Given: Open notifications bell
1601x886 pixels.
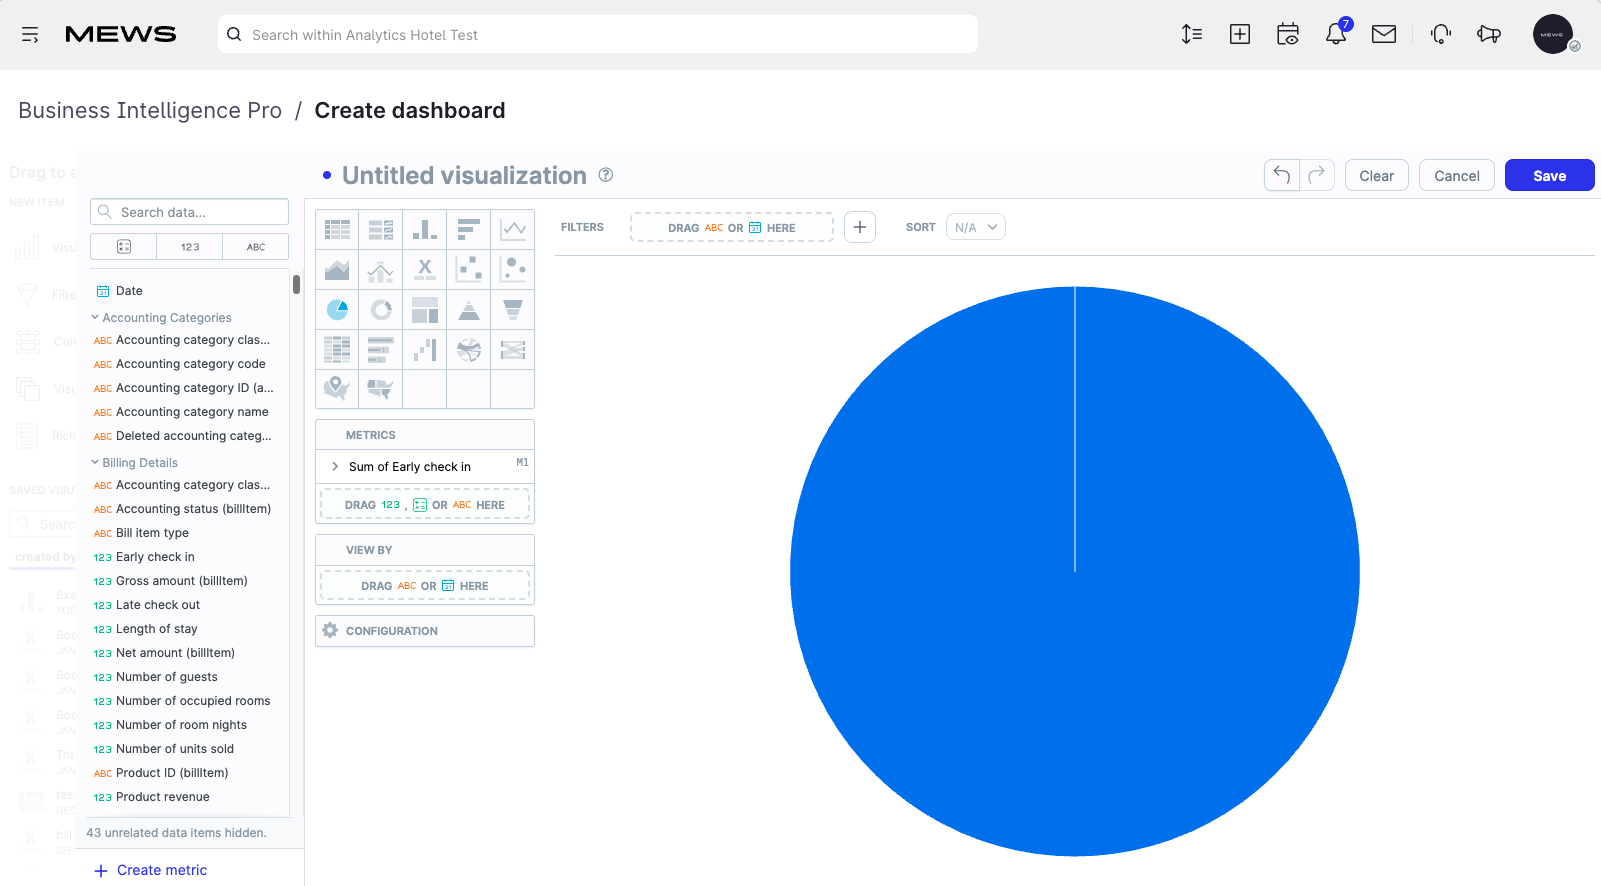Looking at the screenshot, I should pos(1337,34).
